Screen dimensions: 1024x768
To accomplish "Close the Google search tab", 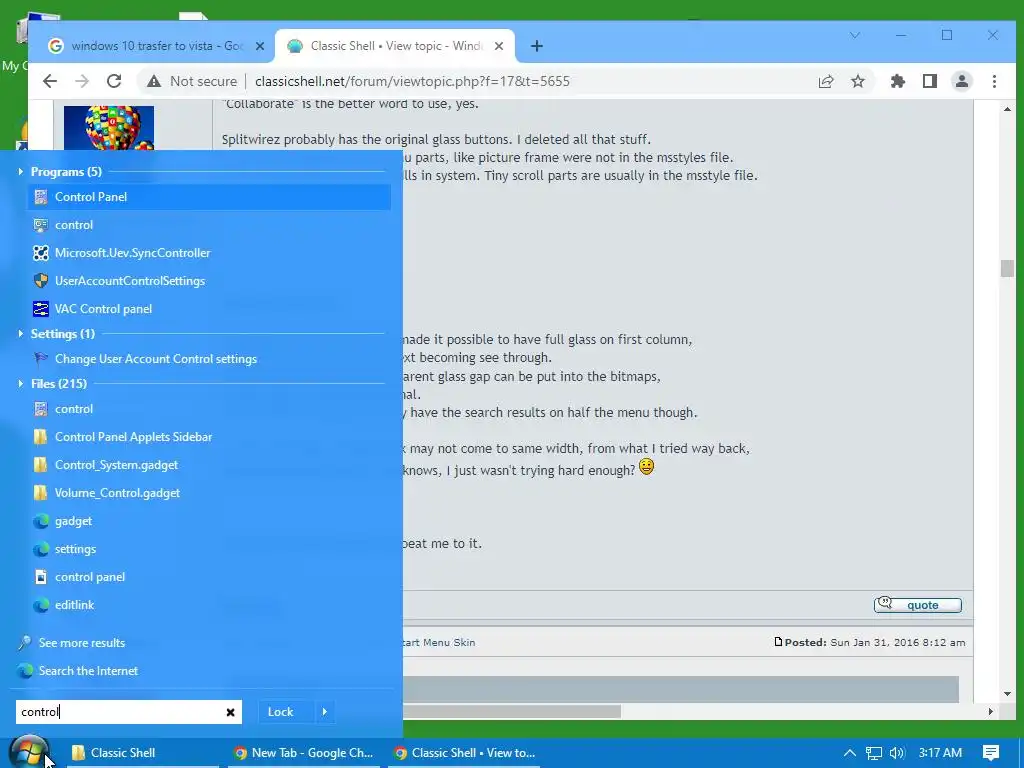I will point(260,46).
